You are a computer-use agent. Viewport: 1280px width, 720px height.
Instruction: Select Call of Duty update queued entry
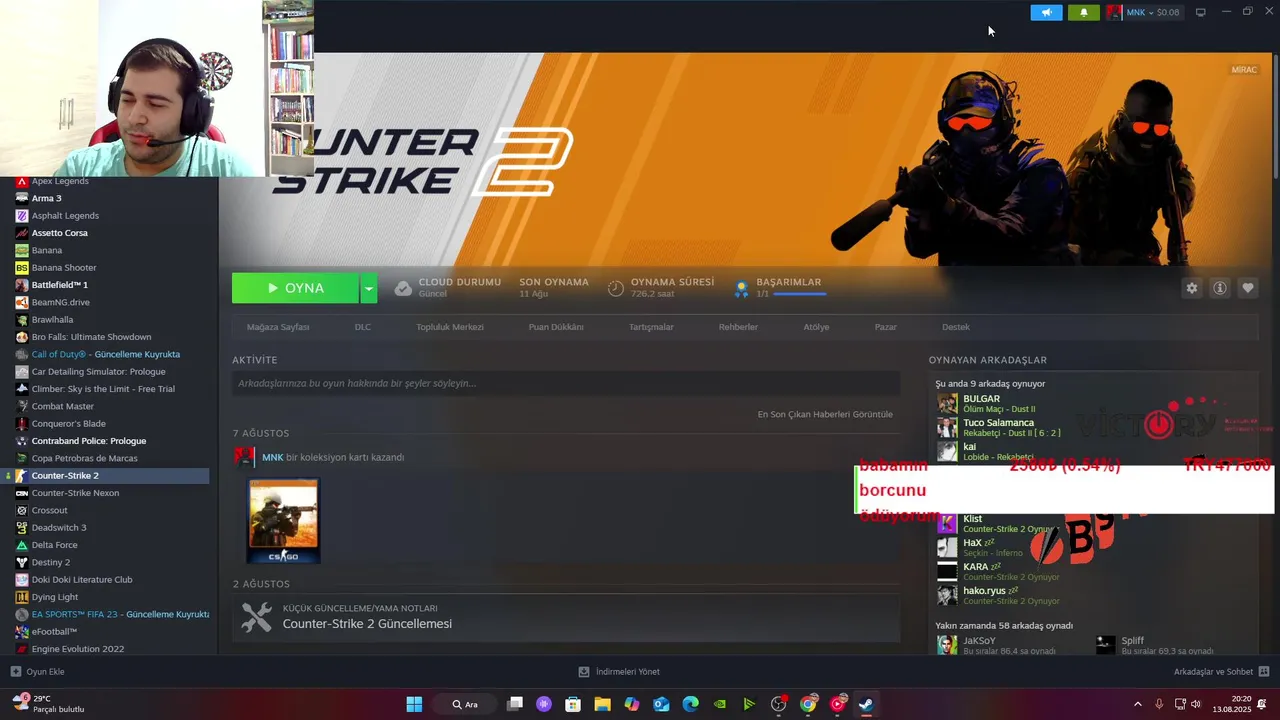[x=105, y=354]
